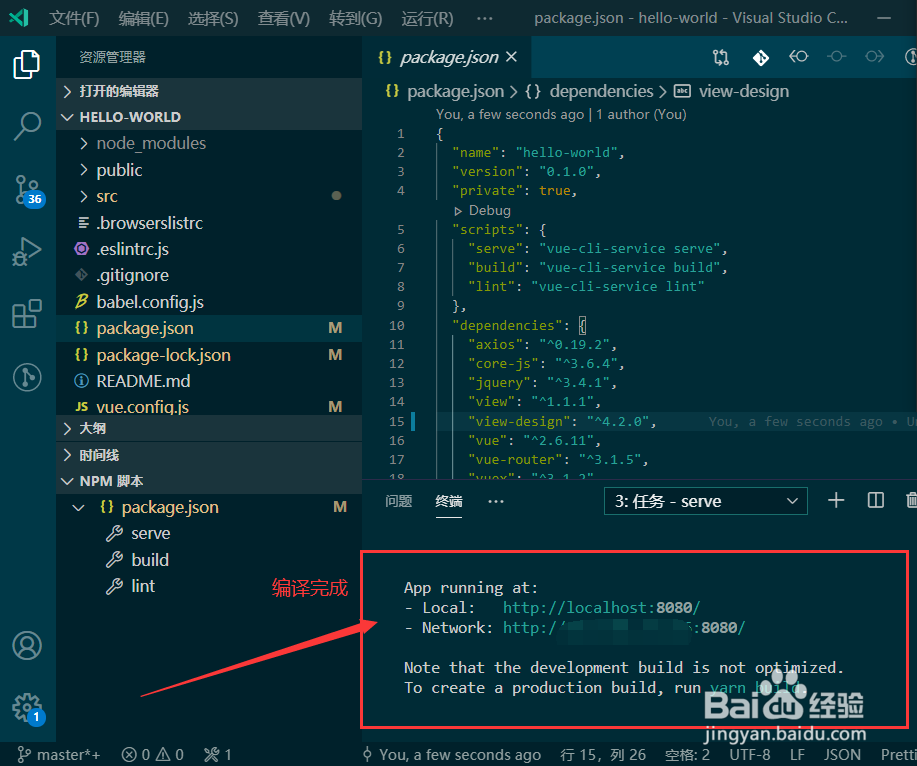Show more menu items via ellipsis

pos(484,18)
